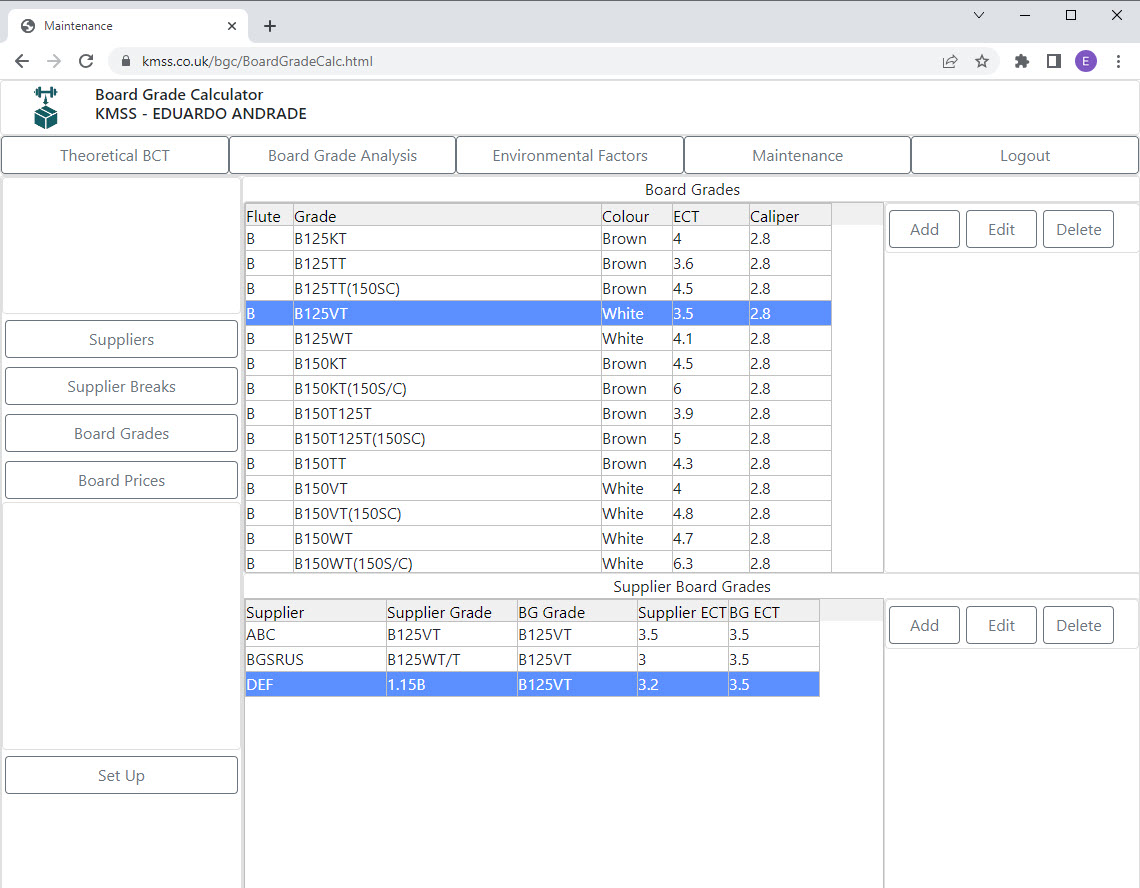
Task: Select the DEF supplier row
Action: click(532, 684)
